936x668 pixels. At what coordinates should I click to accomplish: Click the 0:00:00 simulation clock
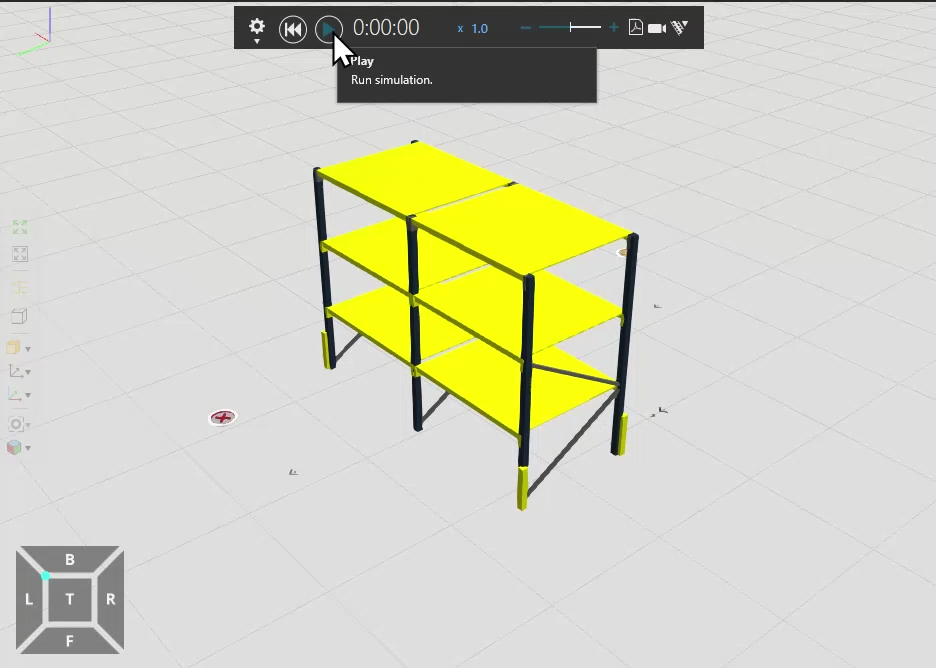(x=386, y=27)
